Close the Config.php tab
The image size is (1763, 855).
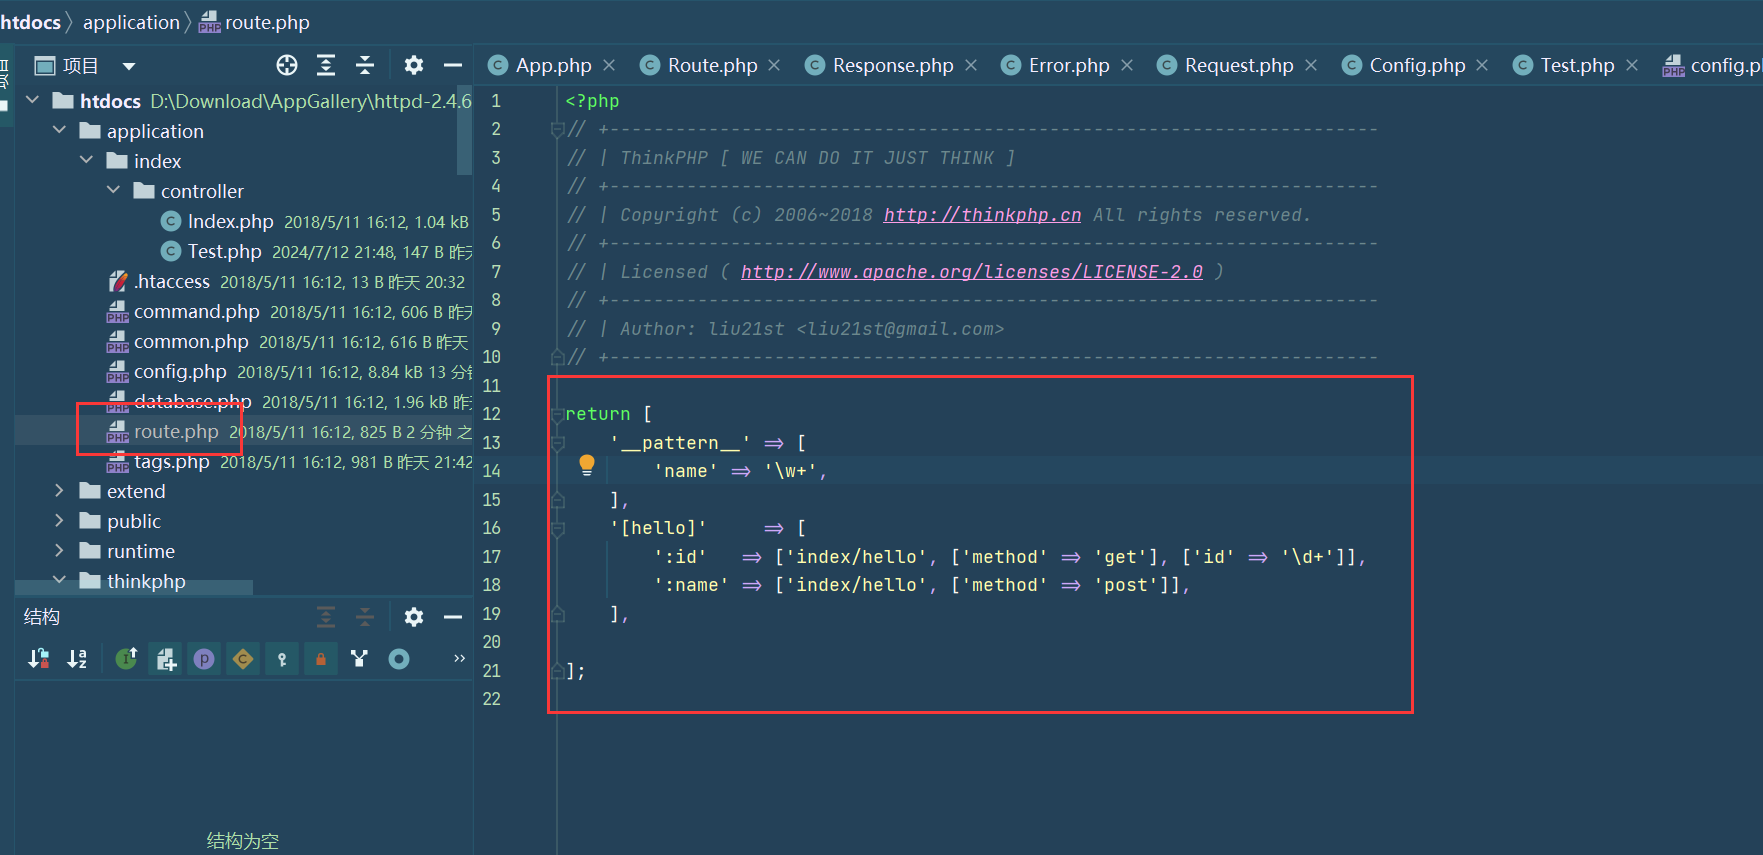point(1482,65)
